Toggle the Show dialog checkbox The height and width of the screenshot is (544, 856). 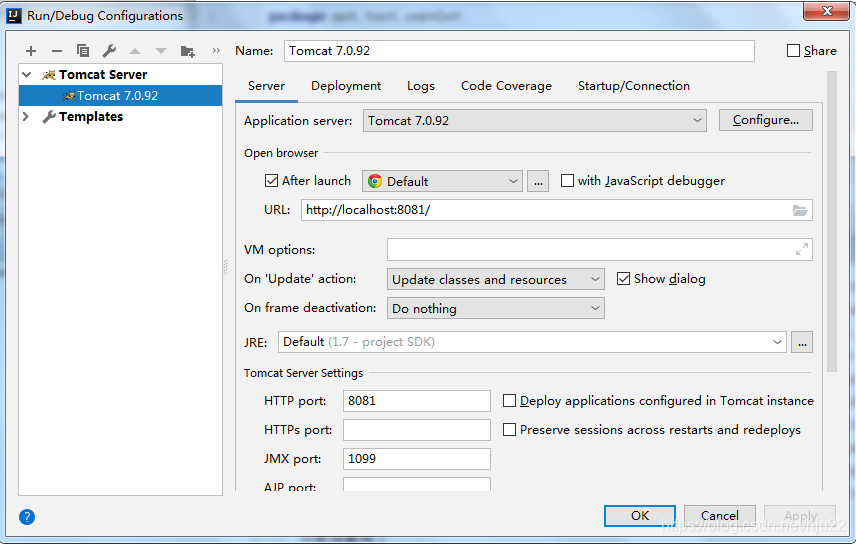tap(623, 279)
